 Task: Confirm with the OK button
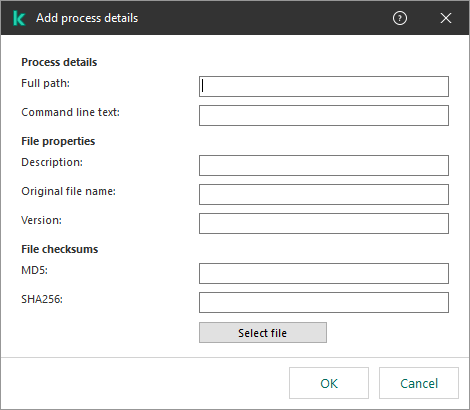pos(329,383)
